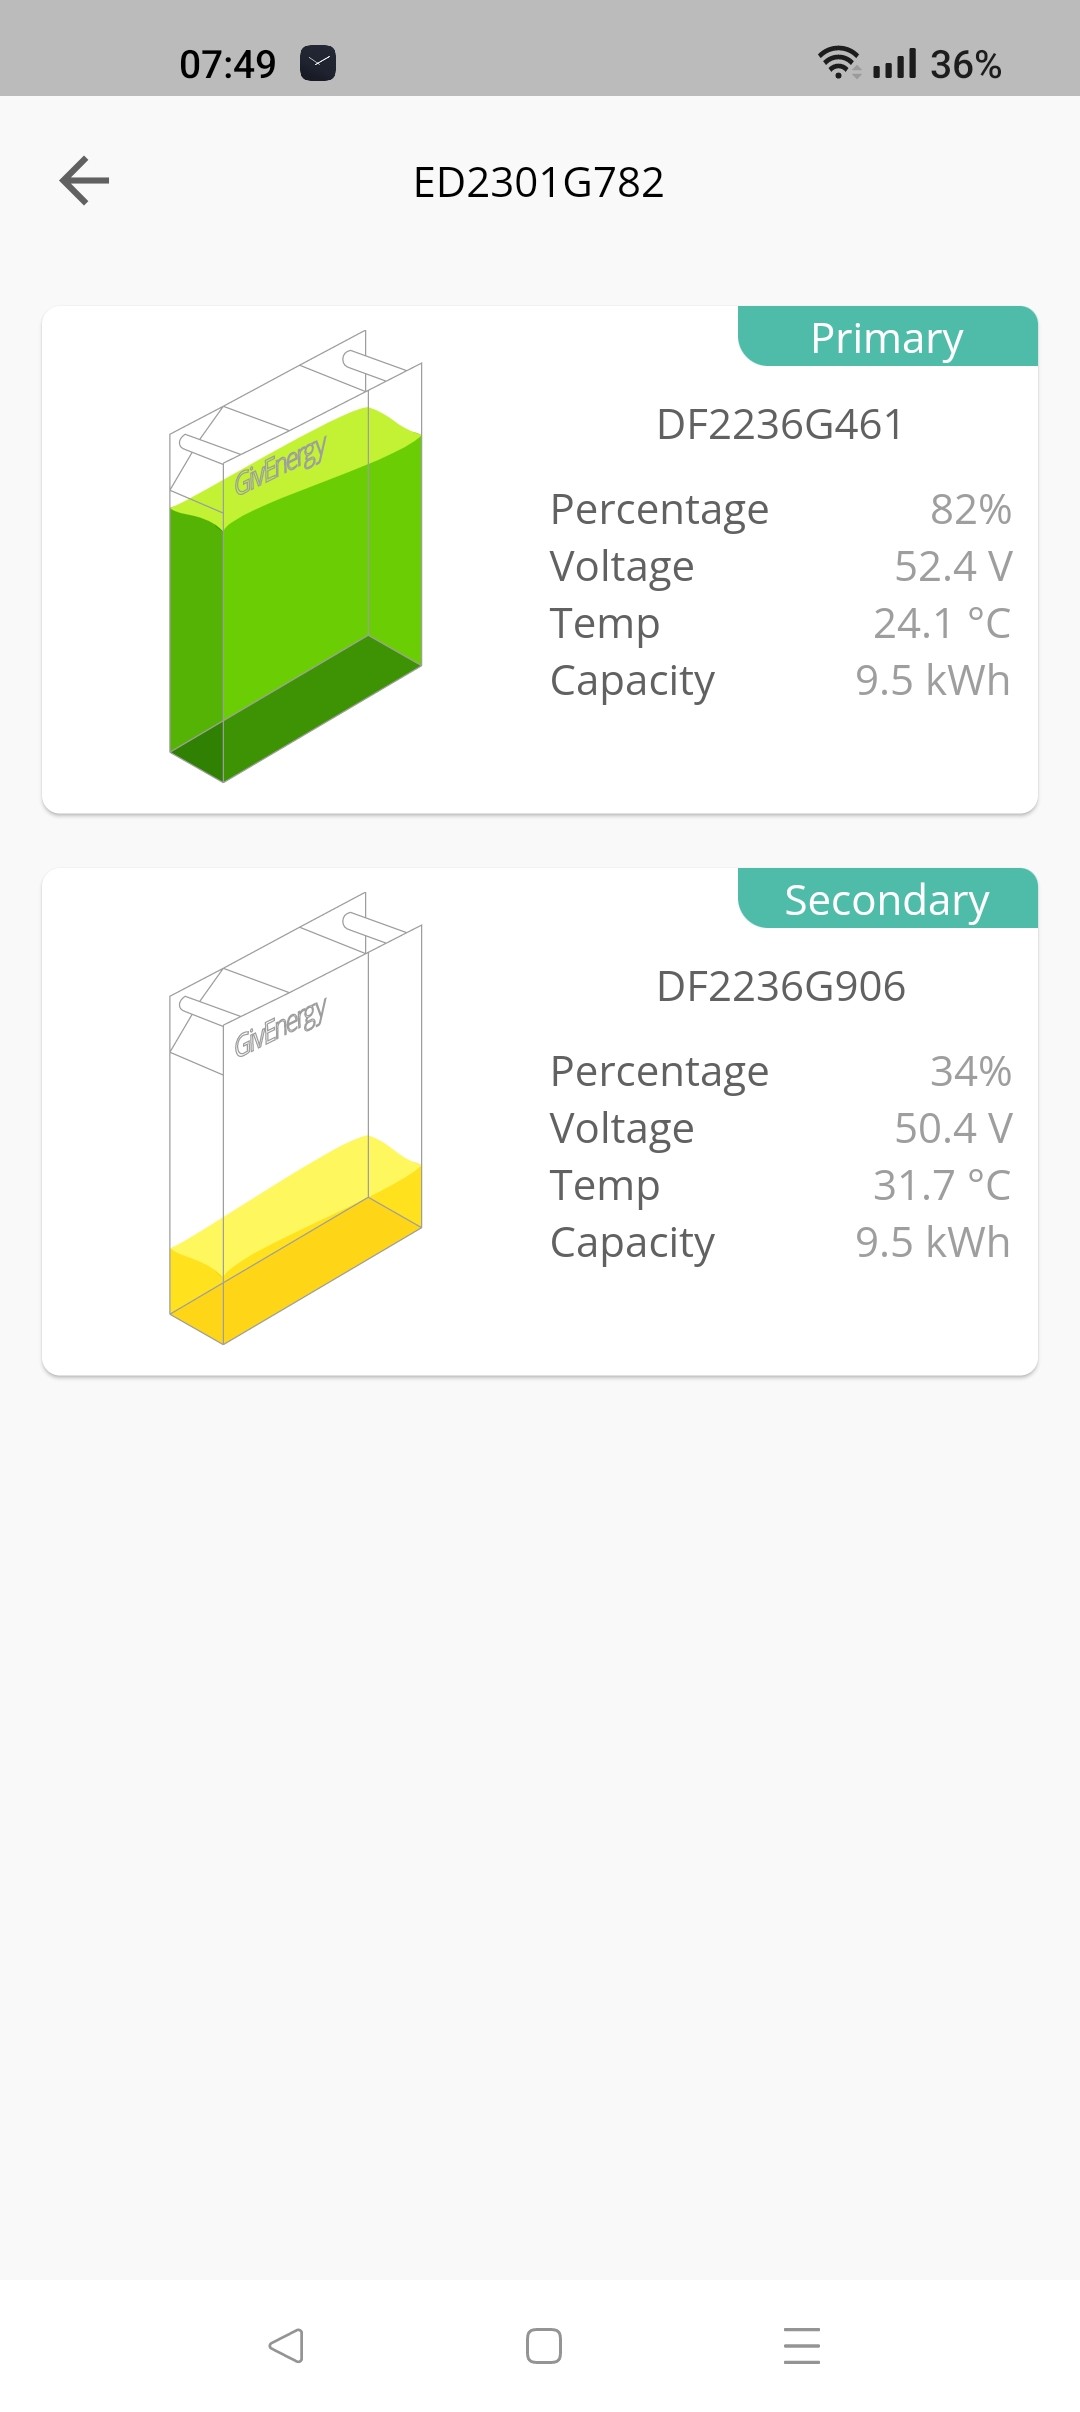This screenshot has height=2412, width=1080.
Task: Tap the ED2301G782 page title
Action: [539, 183]
